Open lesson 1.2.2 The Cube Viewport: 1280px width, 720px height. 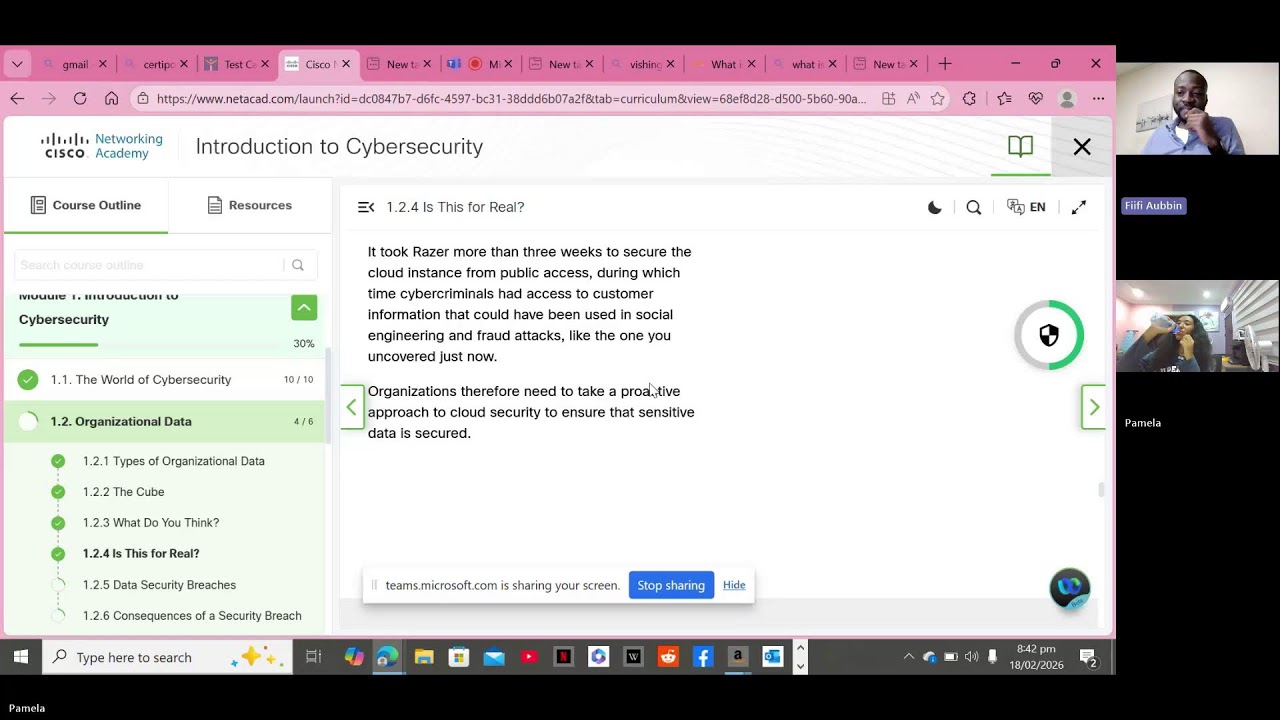click(x=124, y=492)
